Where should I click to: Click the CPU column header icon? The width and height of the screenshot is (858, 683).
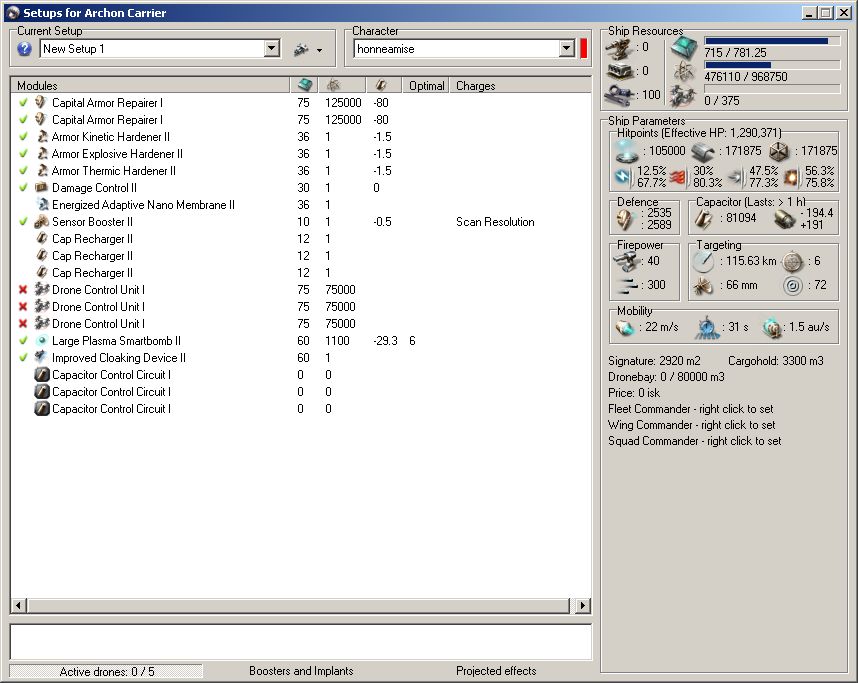(305, 86)
